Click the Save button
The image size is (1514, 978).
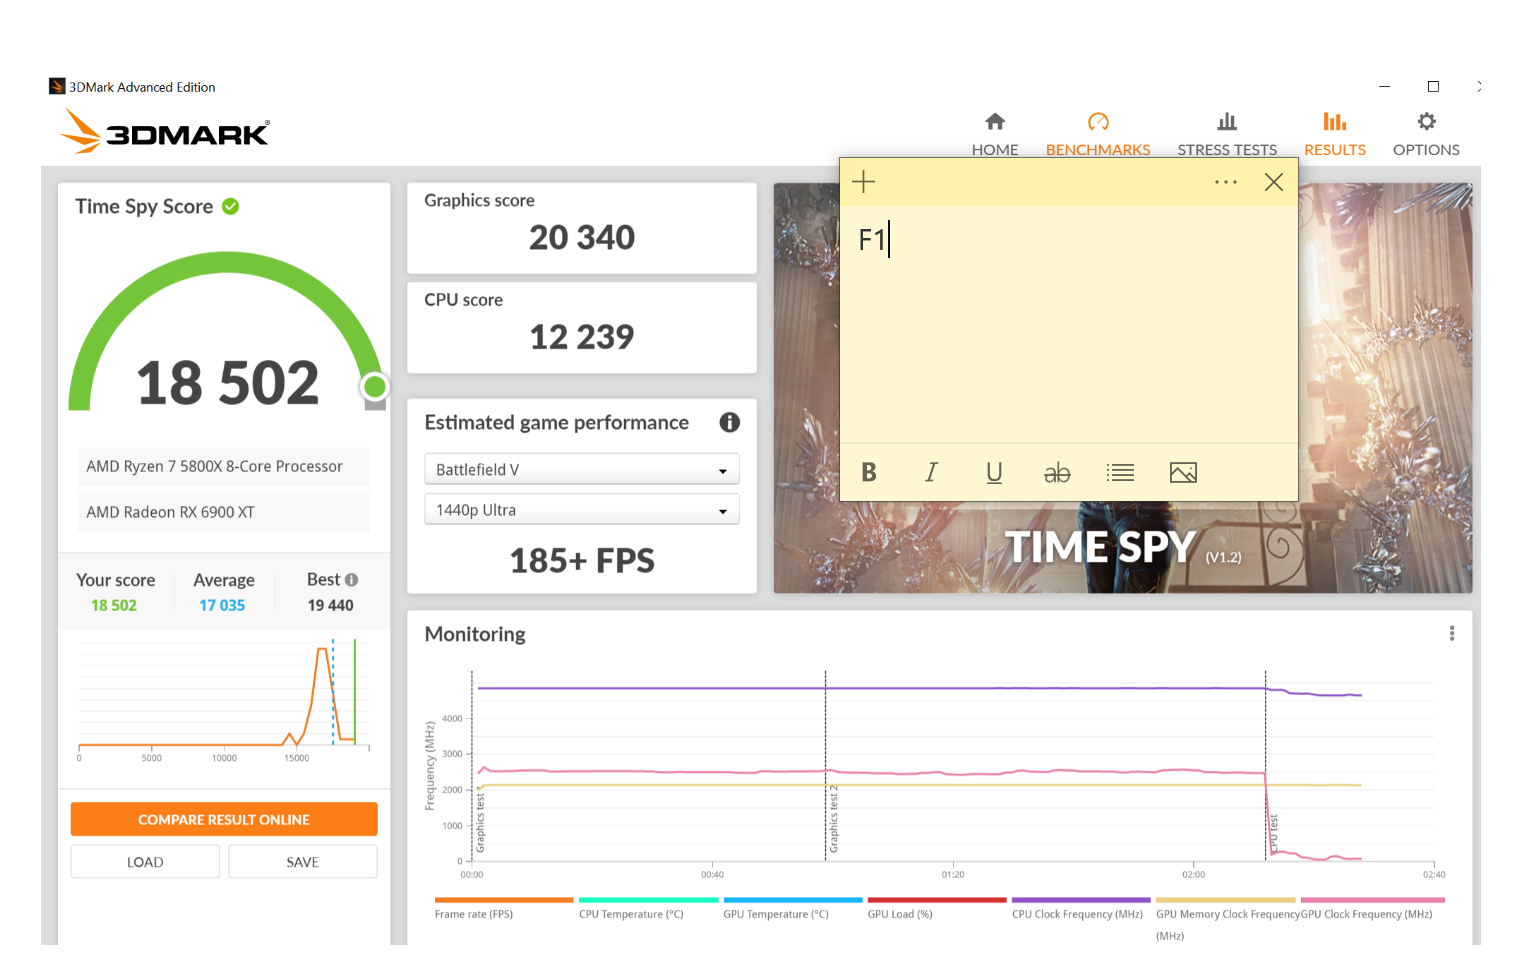pyautogui.click(x=302, y=862)
